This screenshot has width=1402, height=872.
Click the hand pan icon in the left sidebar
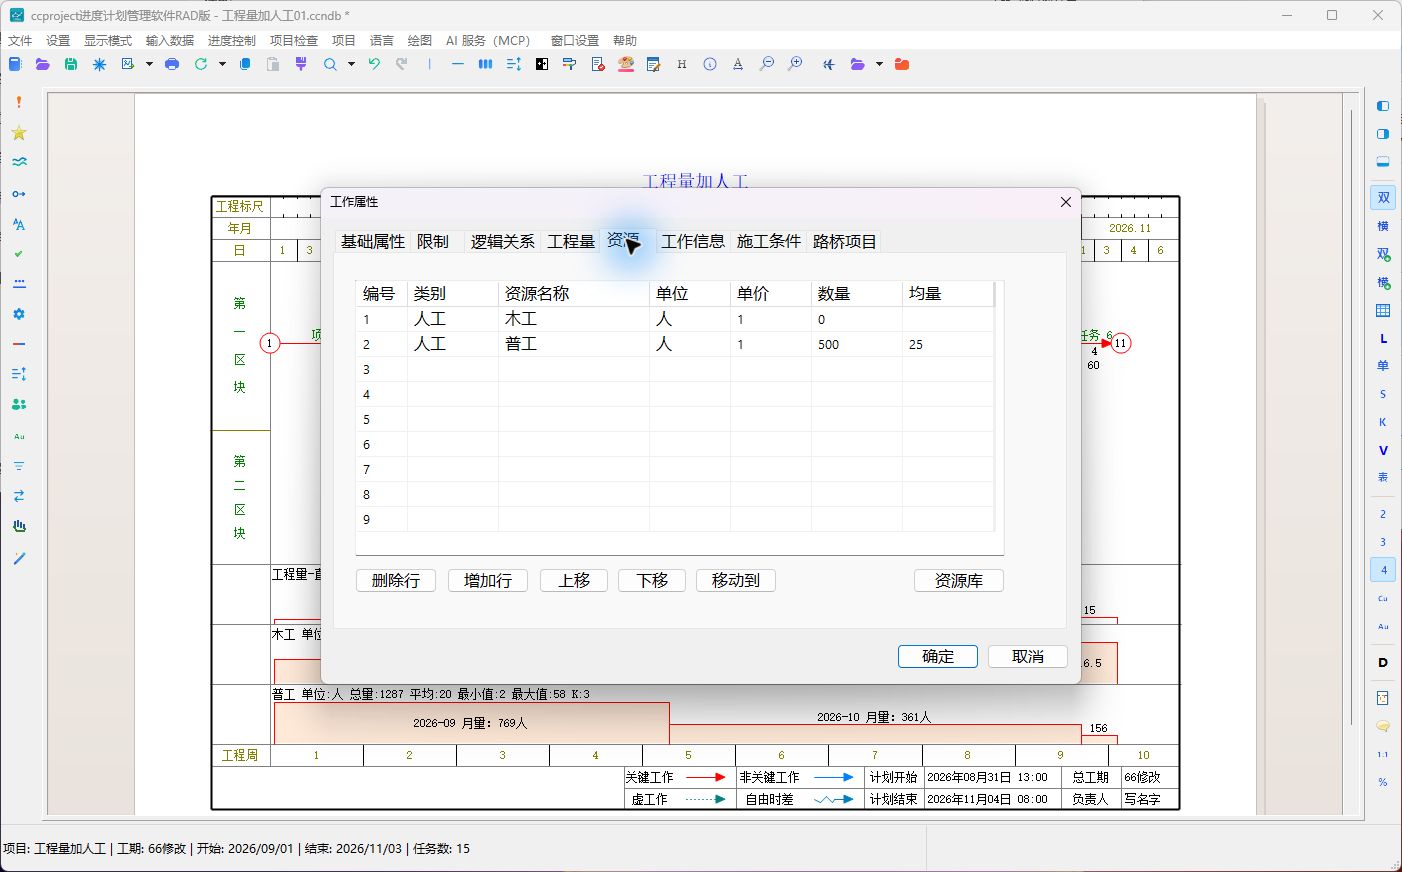19,526
